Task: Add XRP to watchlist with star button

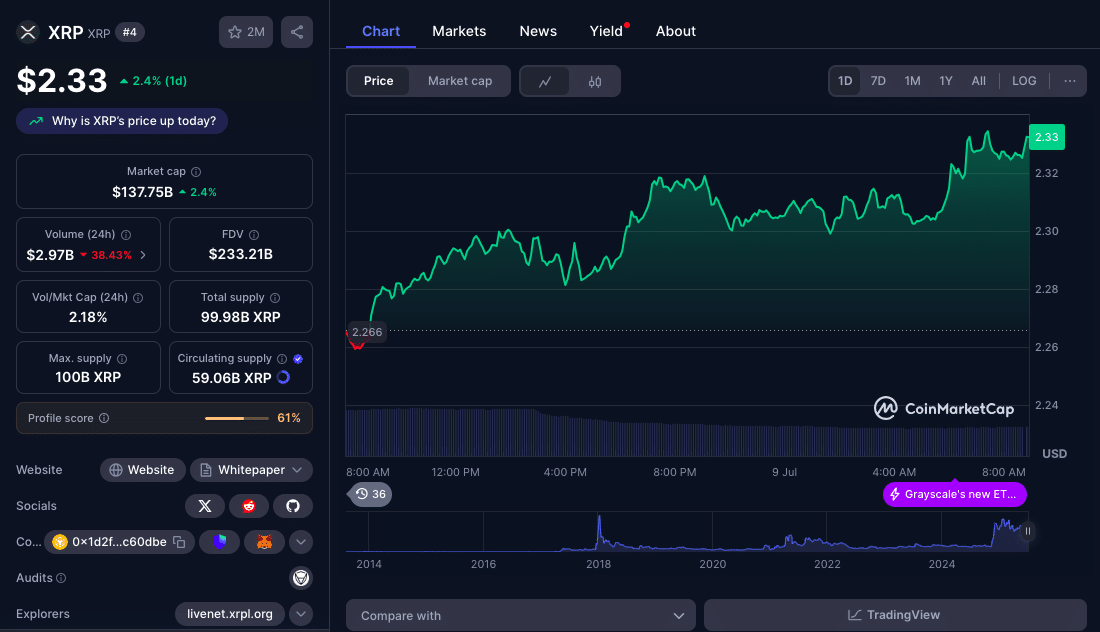Action: (246, 32)
